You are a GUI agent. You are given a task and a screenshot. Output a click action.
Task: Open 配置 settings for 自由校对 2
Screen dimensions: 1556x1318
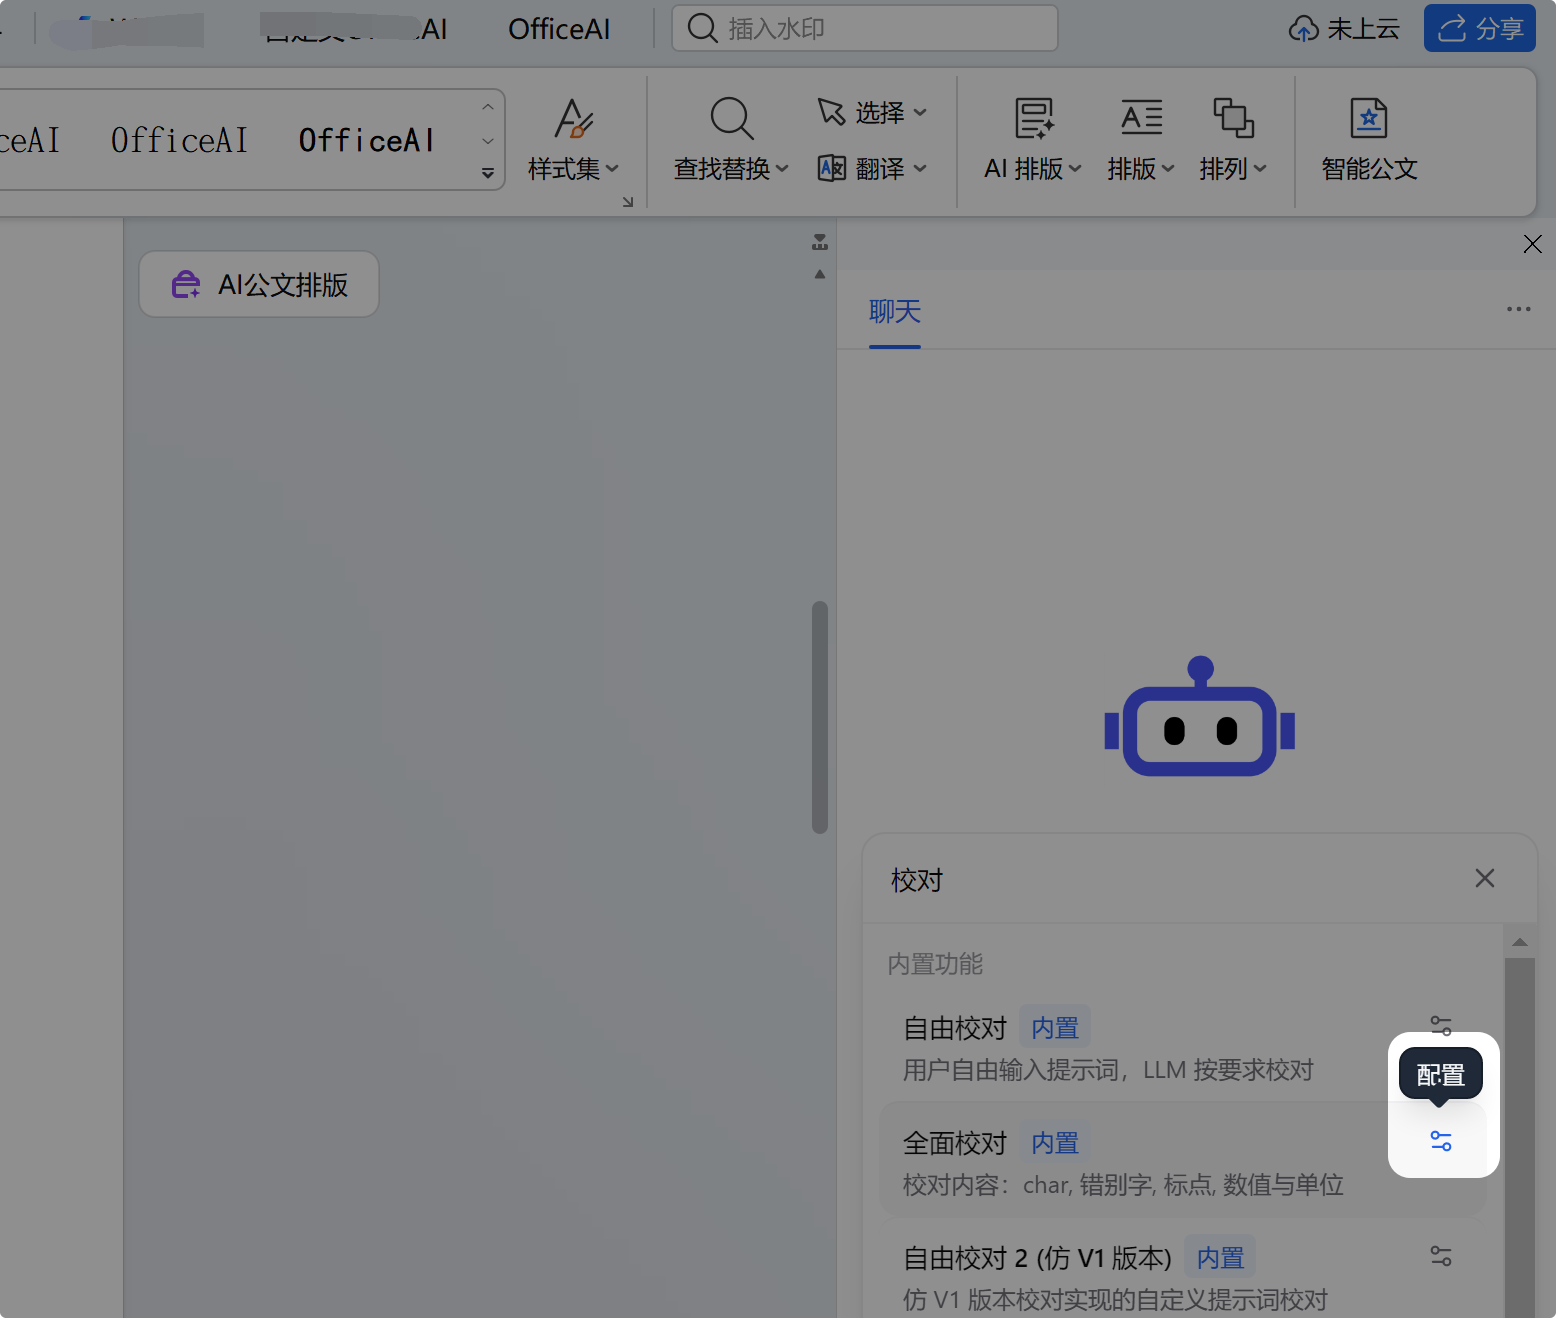(1441, 1256)
